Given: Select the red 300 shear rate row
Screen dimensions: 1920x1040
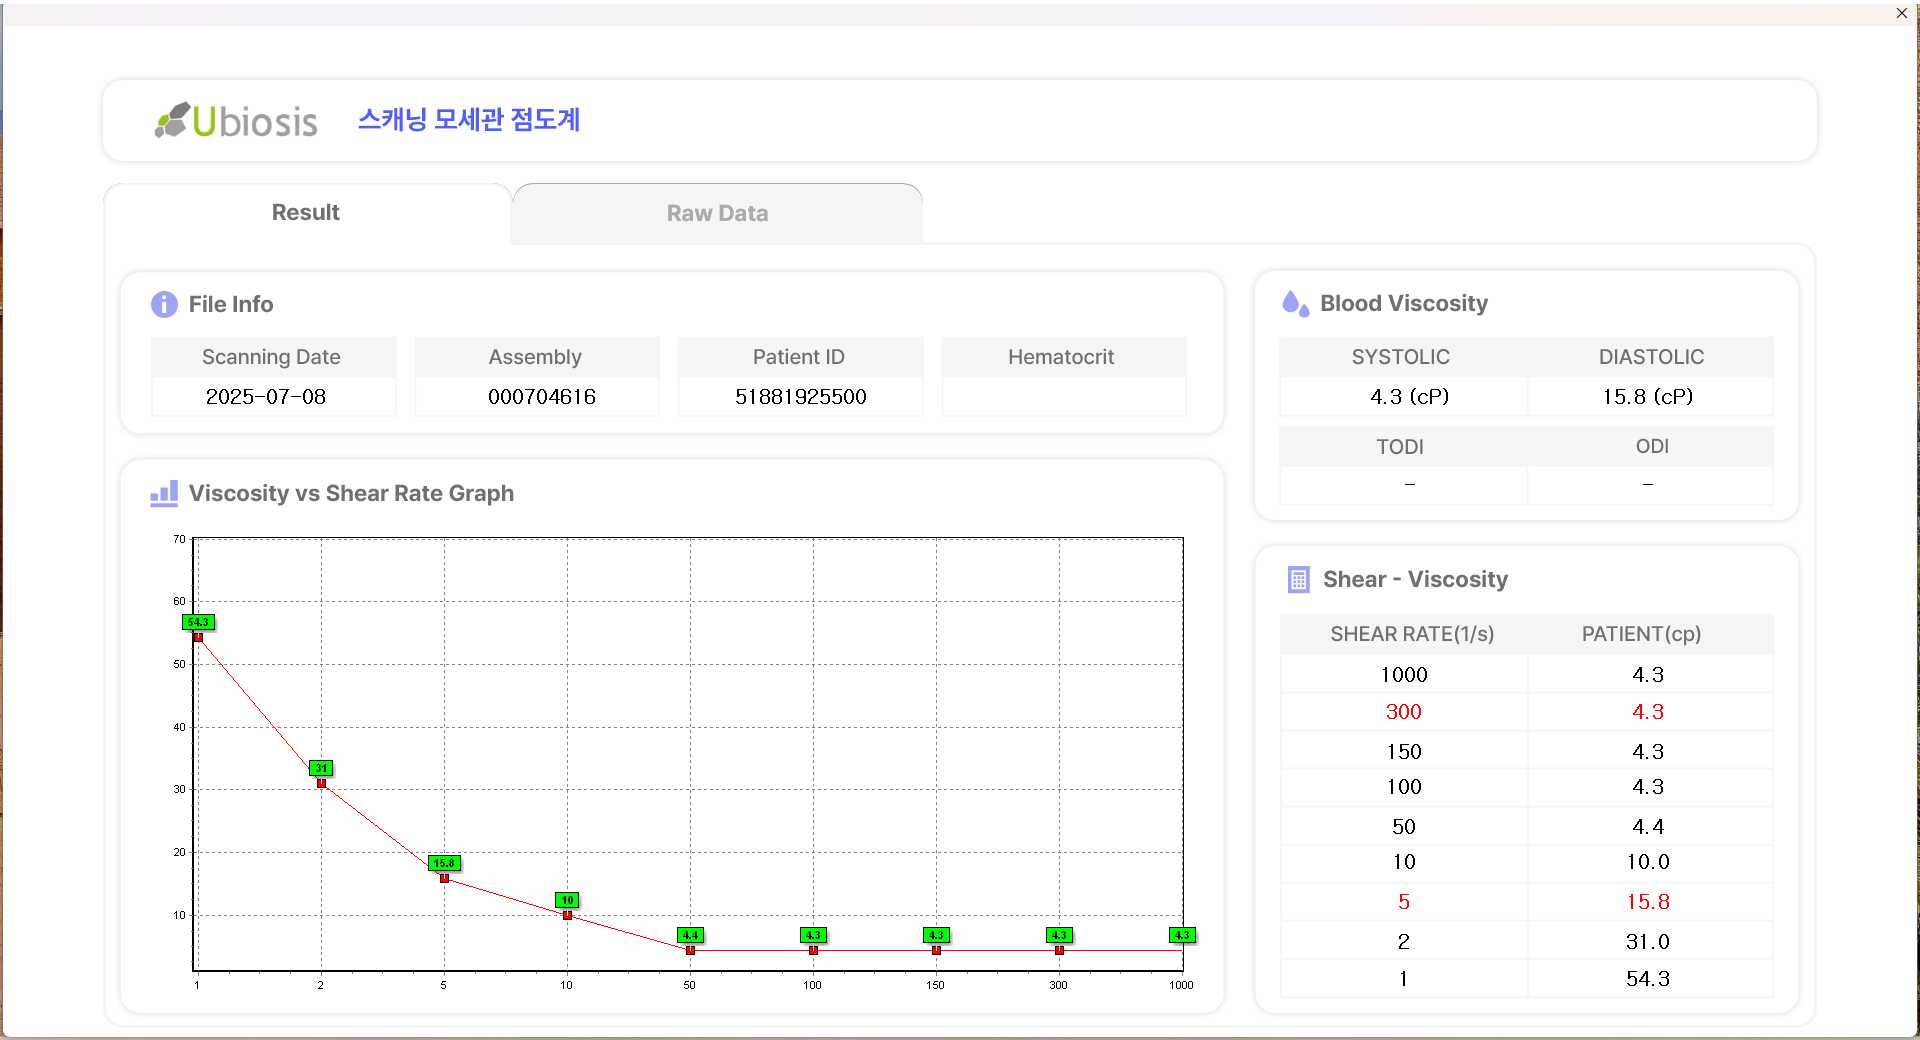Looking at the screenshot, I should 1403,712.
